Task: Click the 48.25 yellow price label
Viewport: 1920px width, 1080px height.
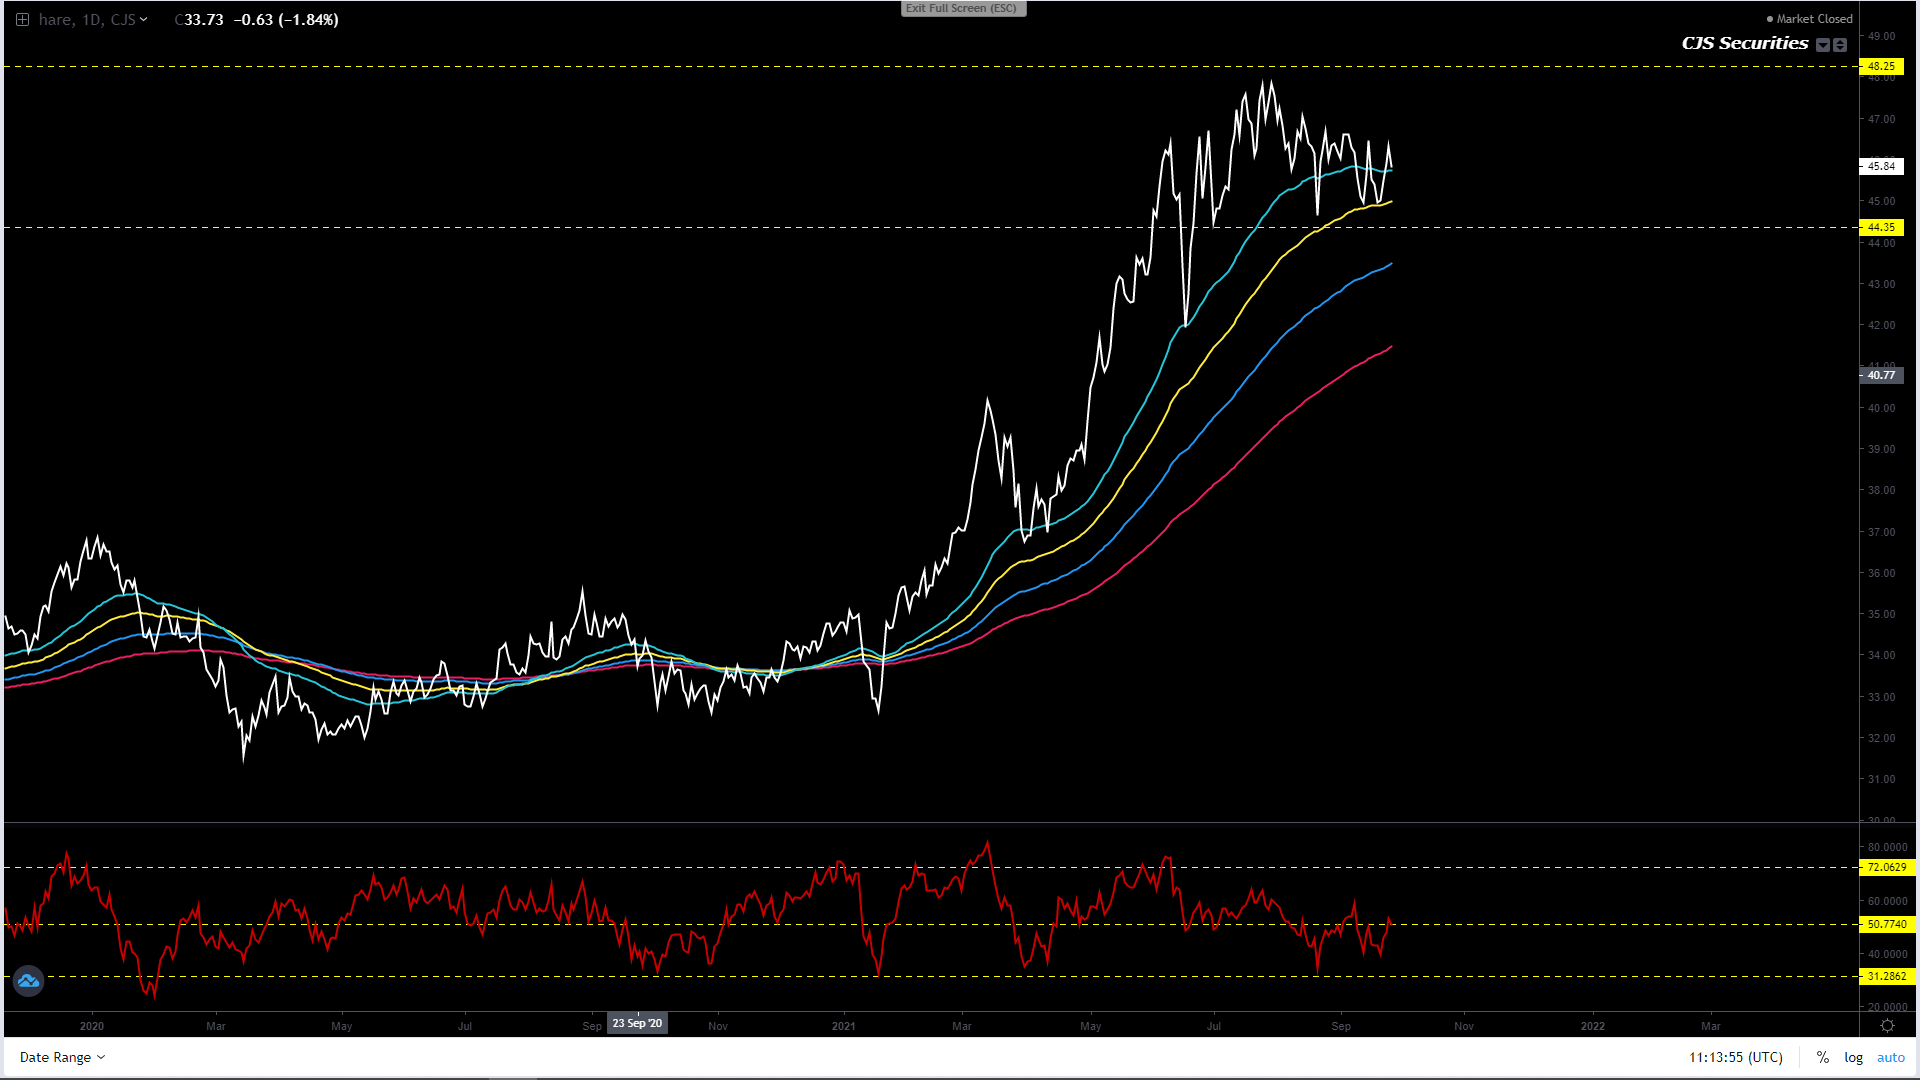Action: [1881, 66]
